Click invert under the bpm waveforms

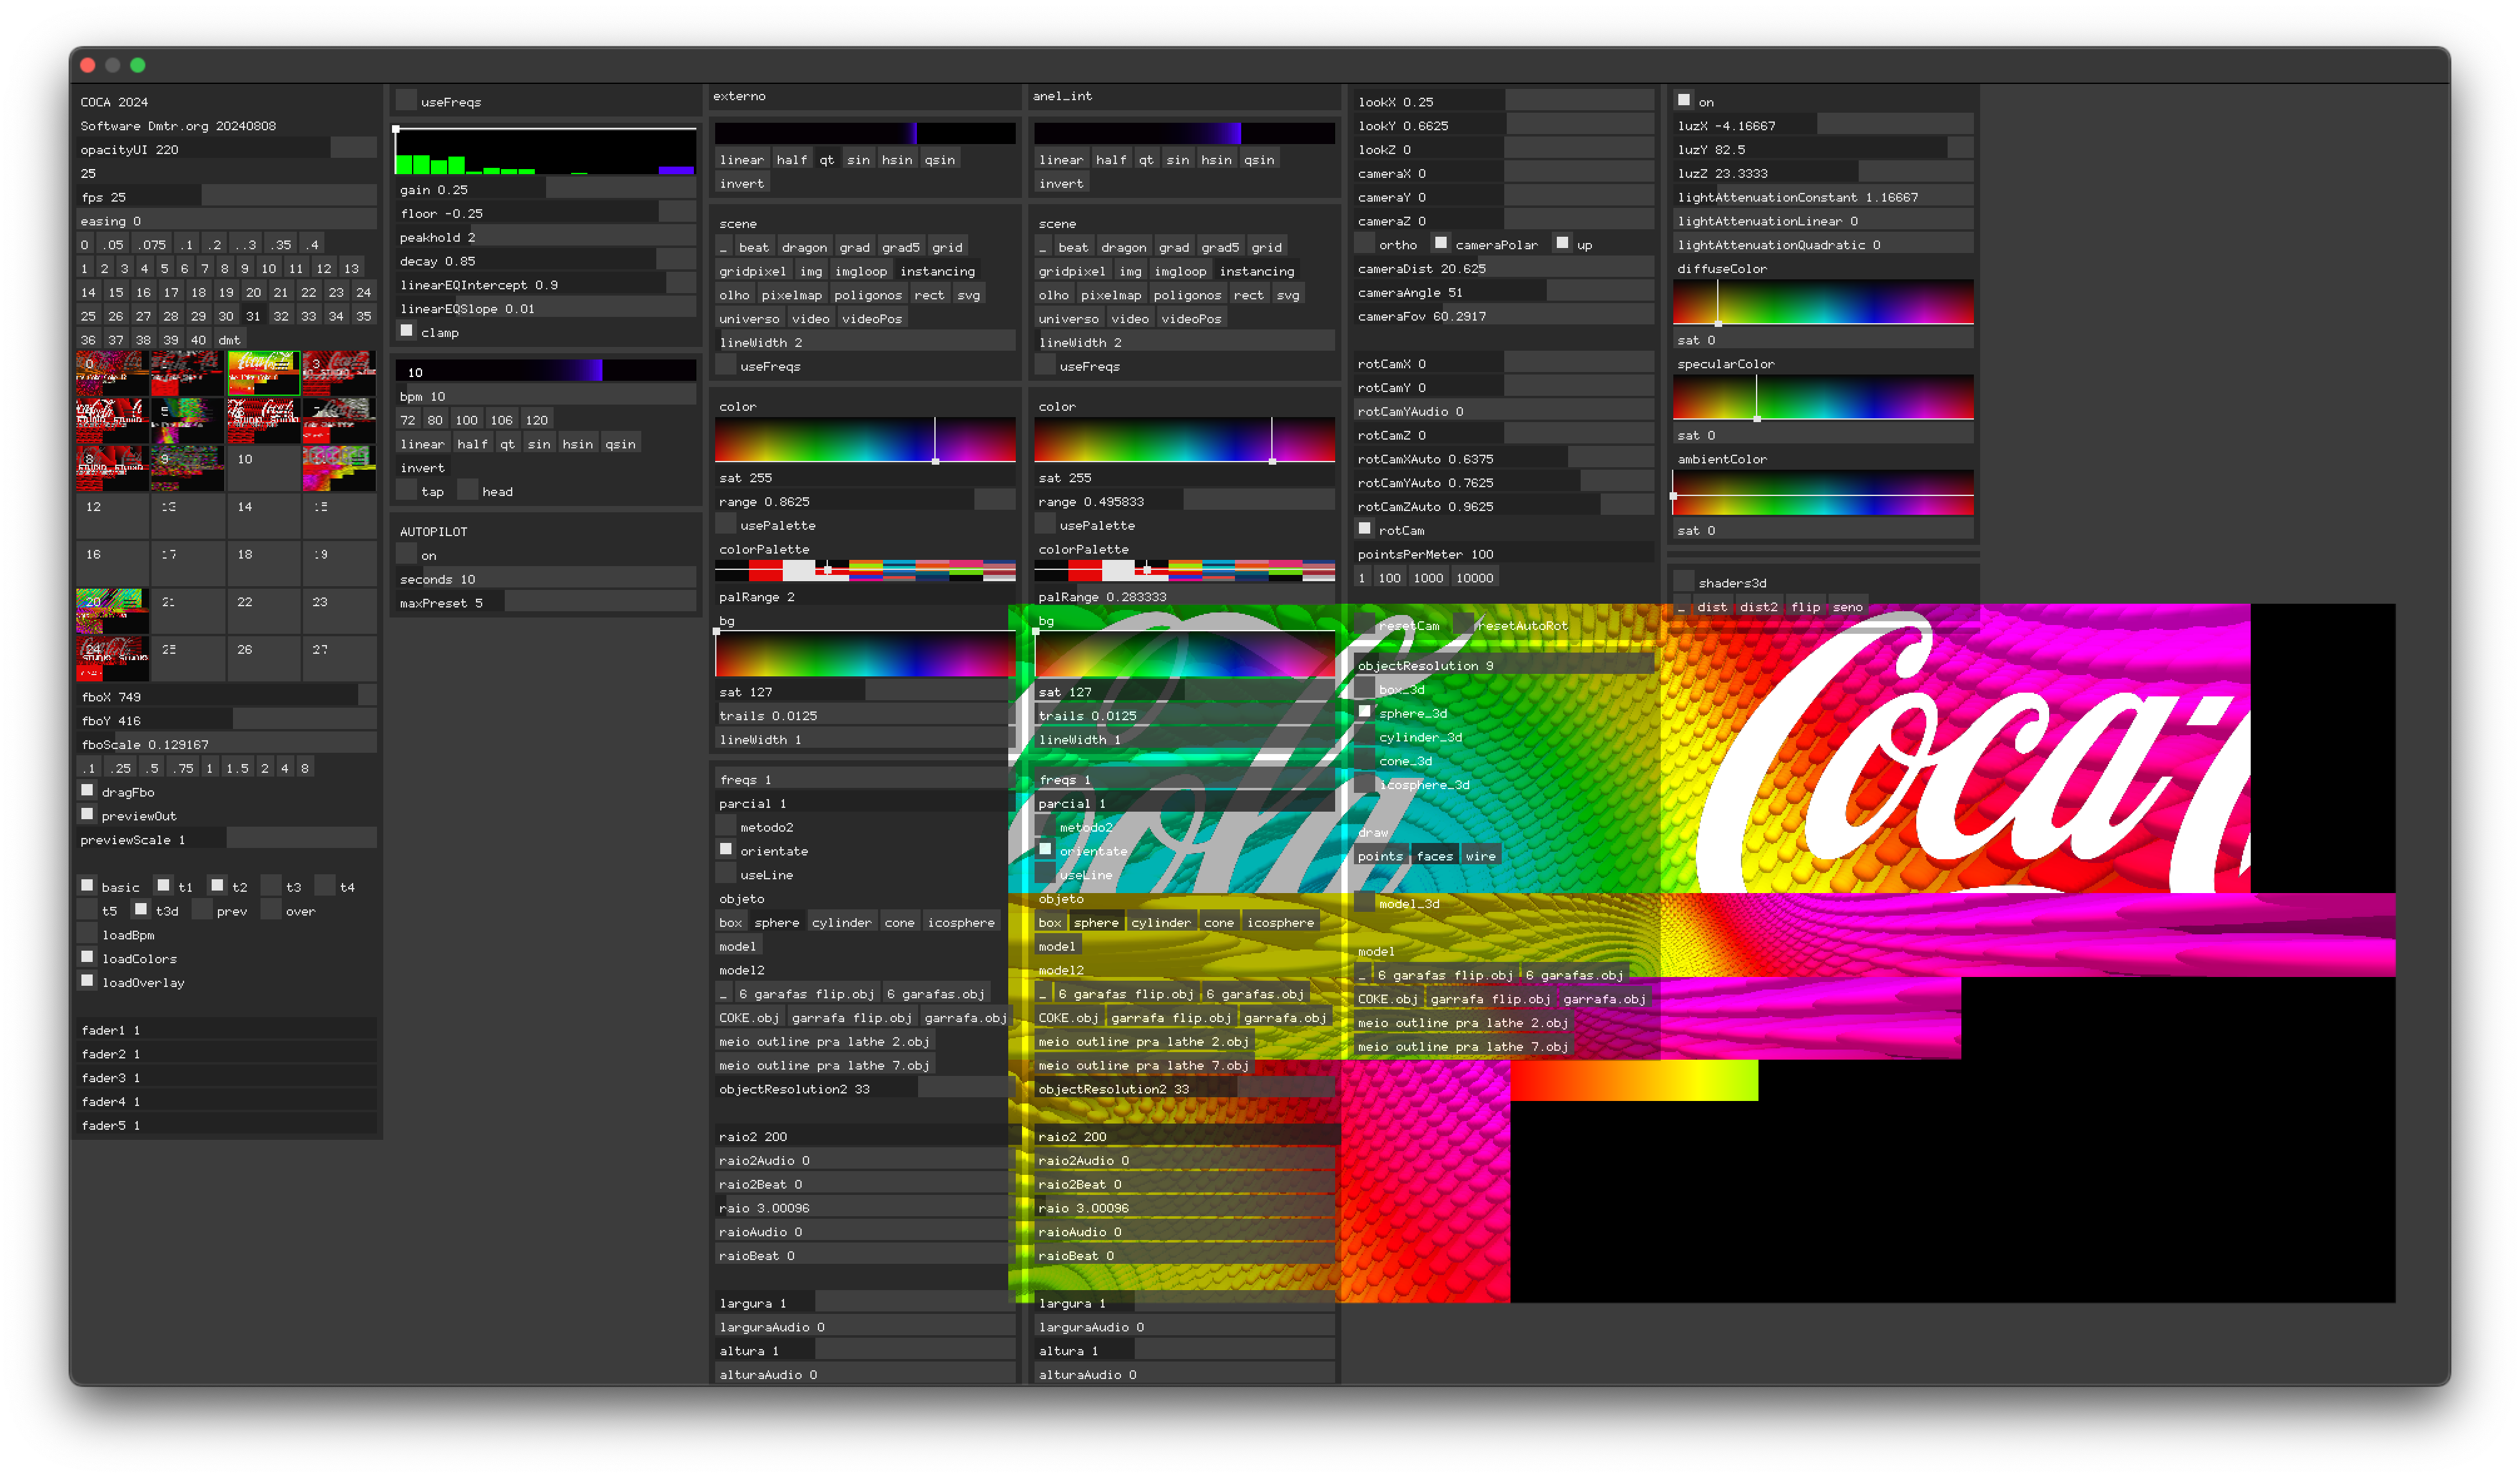coord(423,468)
